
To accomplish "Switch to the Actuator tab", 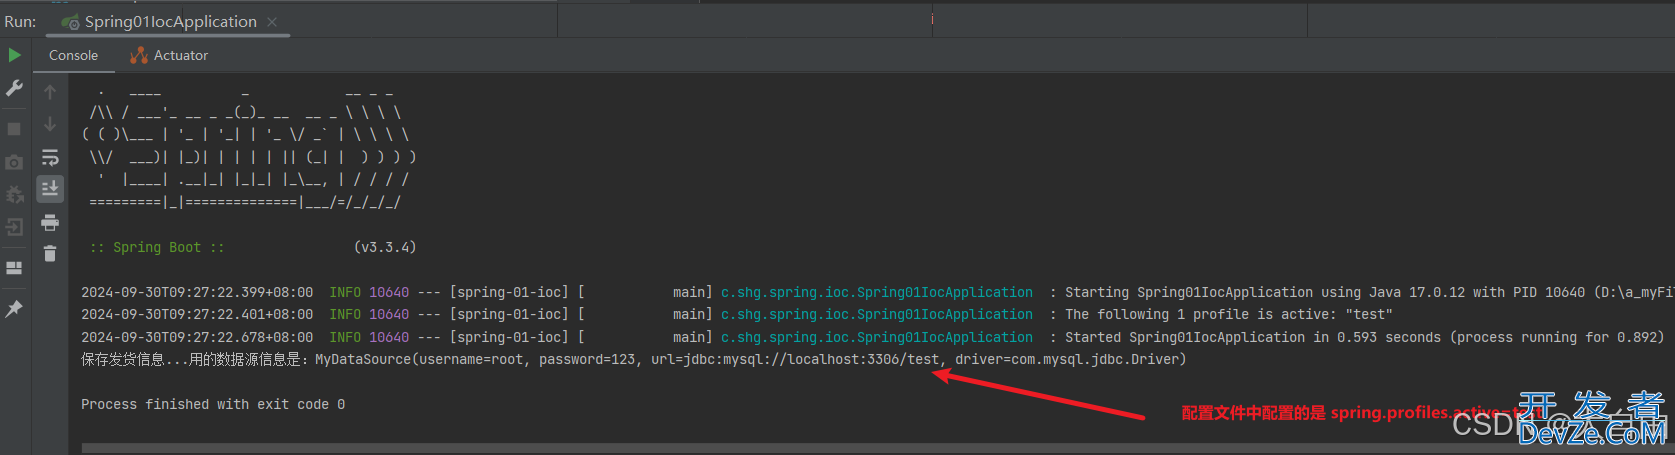I will tap(169, 55).
